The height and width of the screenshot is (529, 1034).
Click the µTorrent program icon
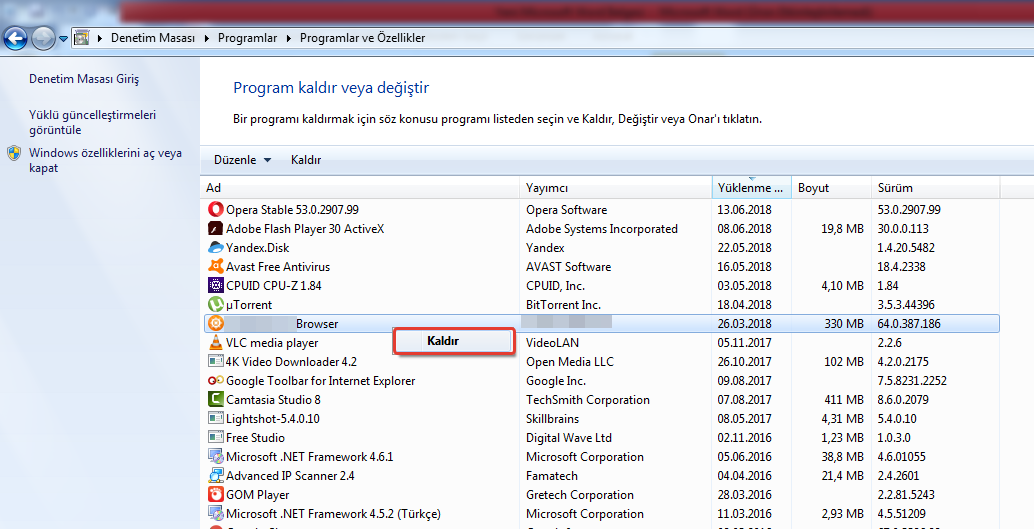pos(215,305)
